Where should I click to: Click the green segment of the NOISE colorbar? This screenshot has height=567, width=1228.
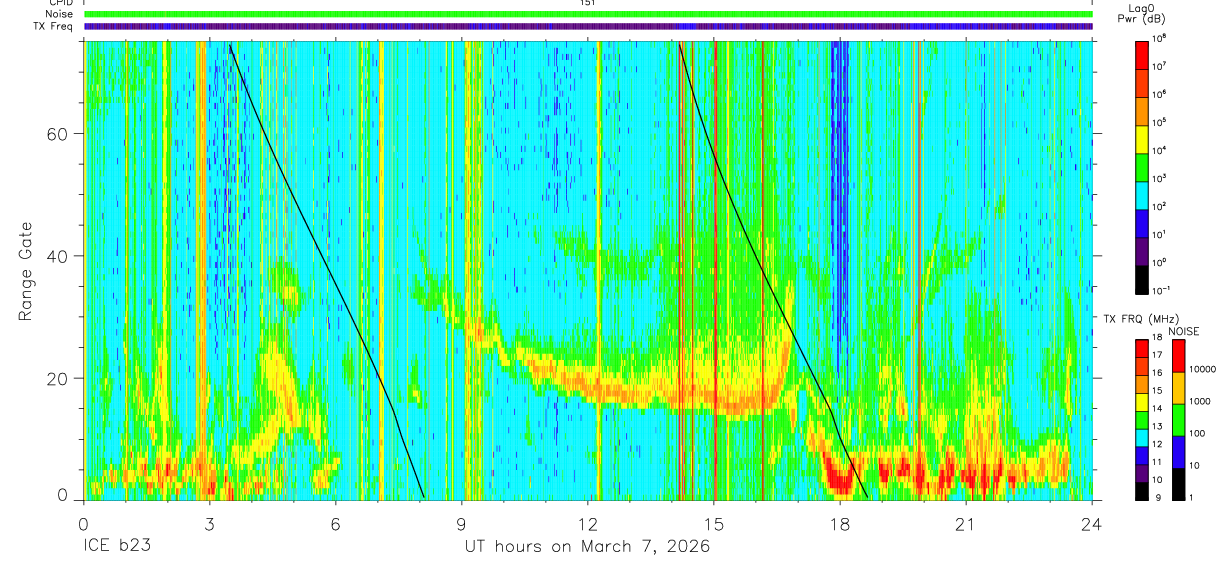coord(1179,420)
